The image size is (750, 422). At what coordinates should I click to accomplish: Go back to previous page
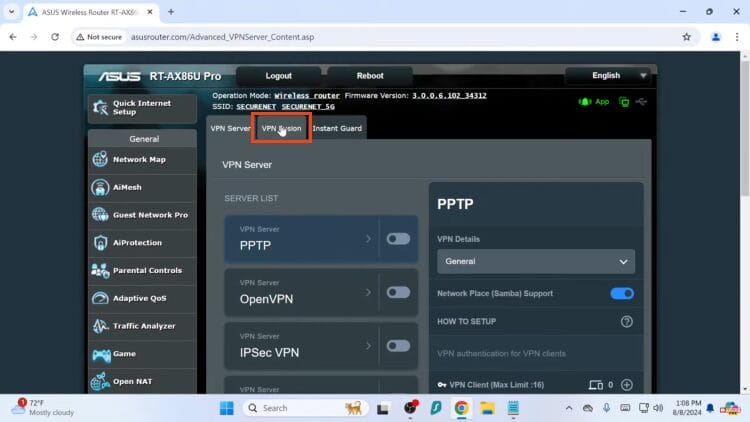[13, 37]
